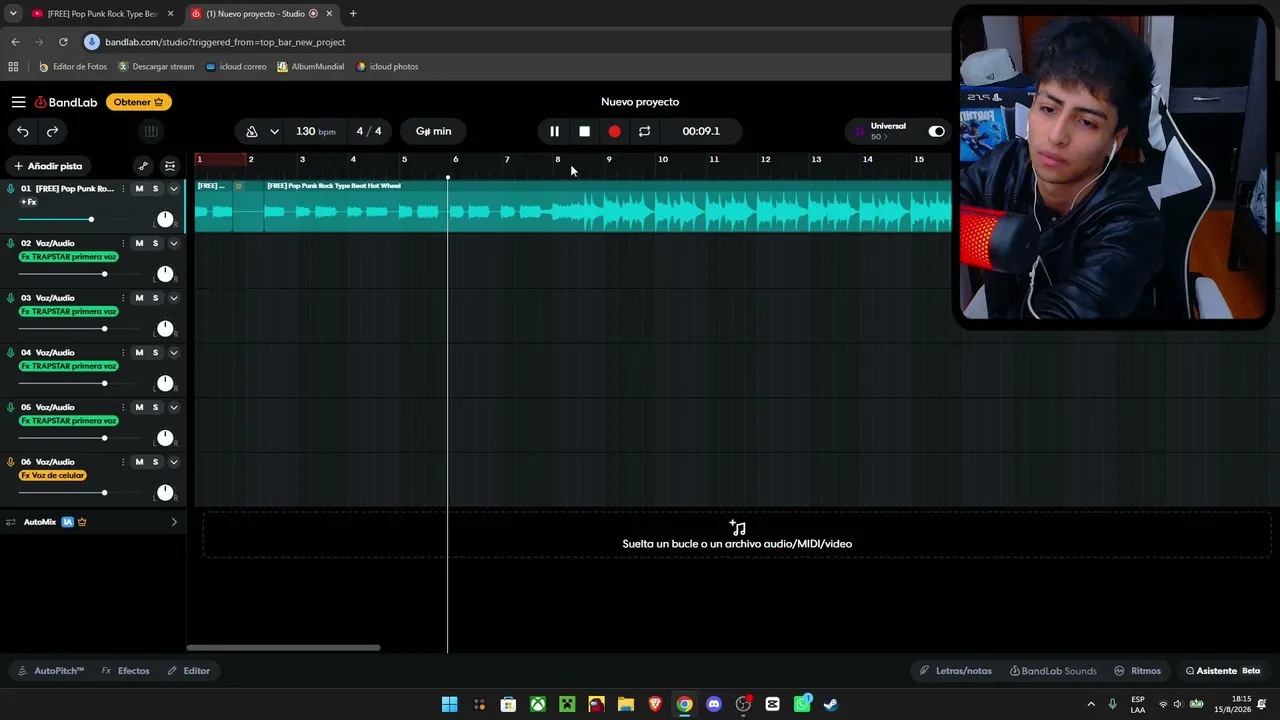Select the Pop Punk Rock Type Beat audio clip
Viewport: 1280px width, 720px height.
(608, 207)
